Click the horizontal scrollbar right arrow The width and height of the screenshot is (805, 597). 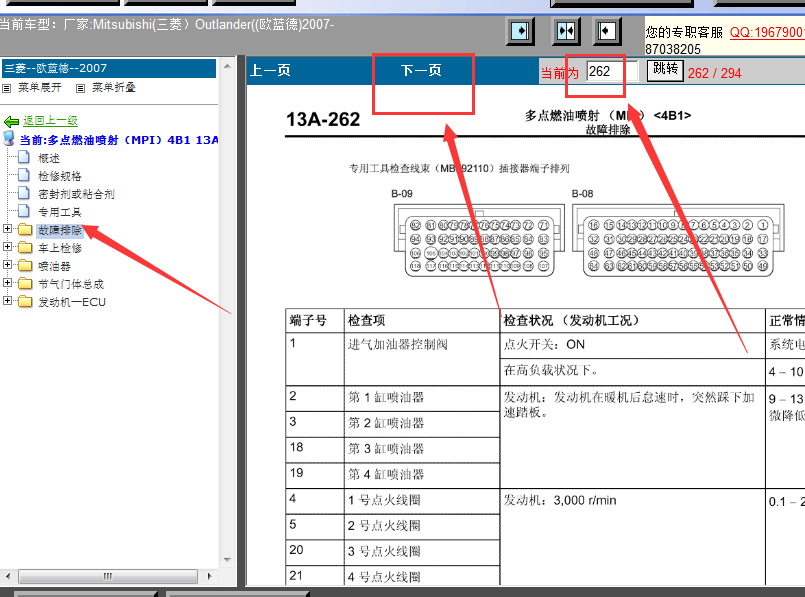(209, 576)
